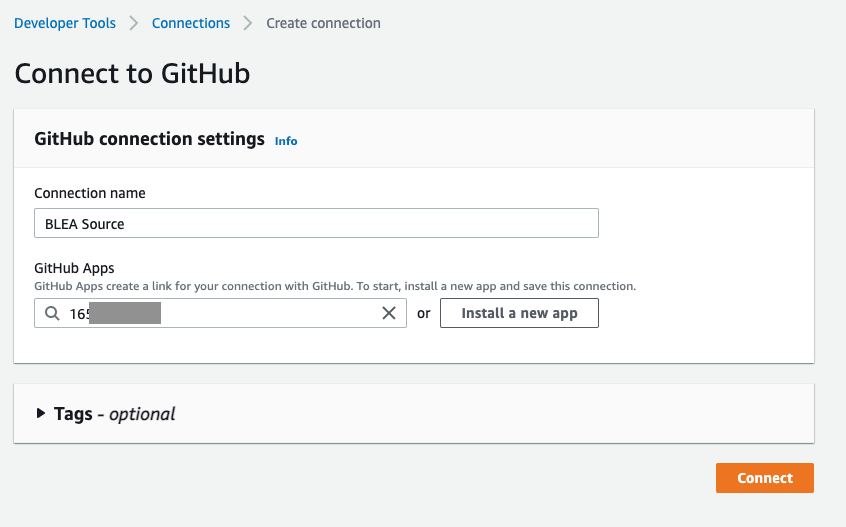The image size is (846, 527).
Task: Click the Tags - optional heading
Action: [114, 414]
